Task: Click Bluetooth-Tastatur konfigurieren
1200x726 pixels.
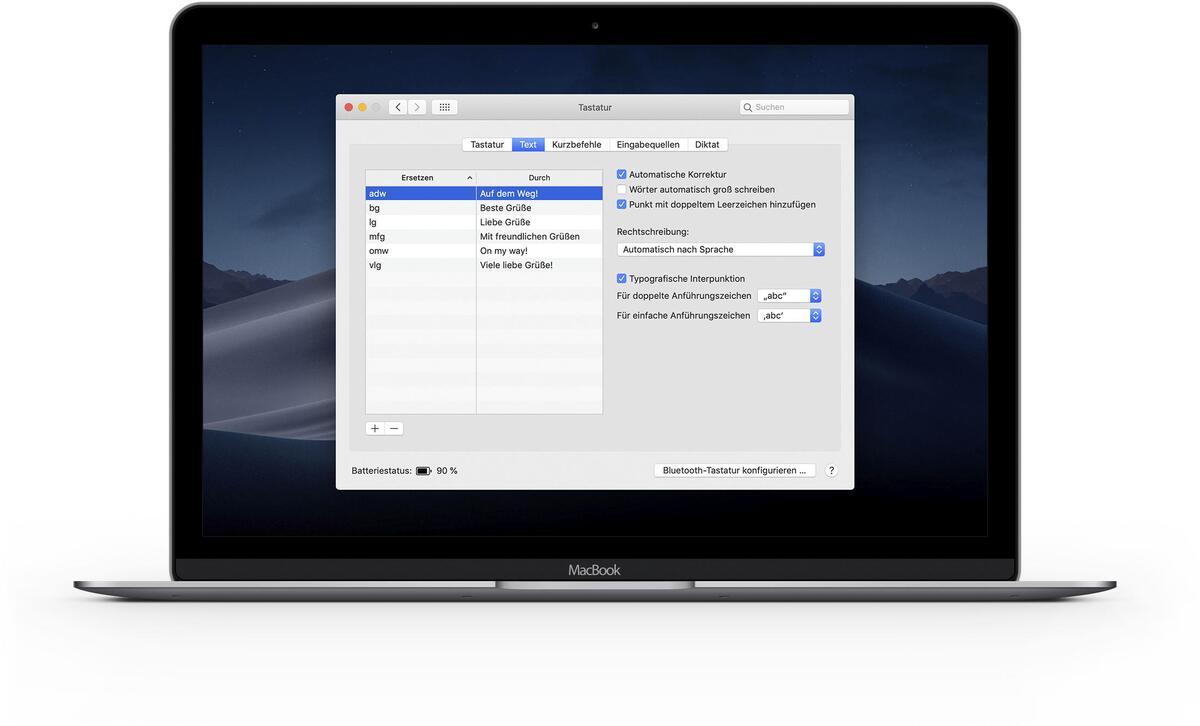Action: click(x=734, y=469)
